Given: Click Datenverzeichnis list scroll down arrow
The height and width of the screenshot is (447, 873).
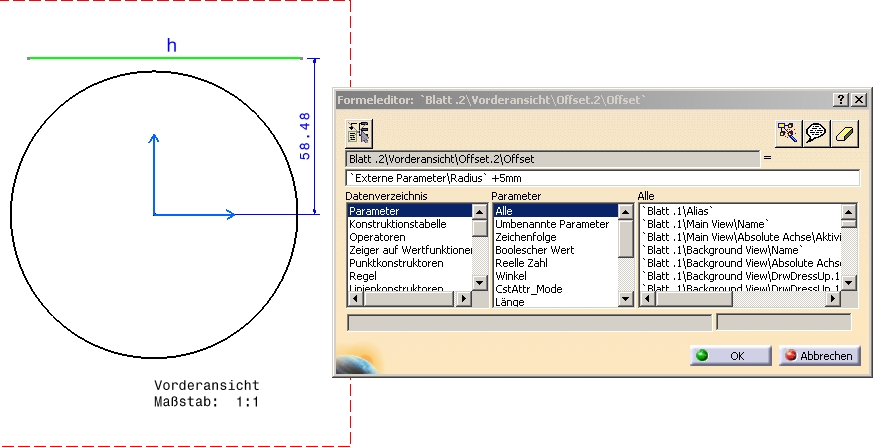Looking at the screenshot, I should pos(480,282).
